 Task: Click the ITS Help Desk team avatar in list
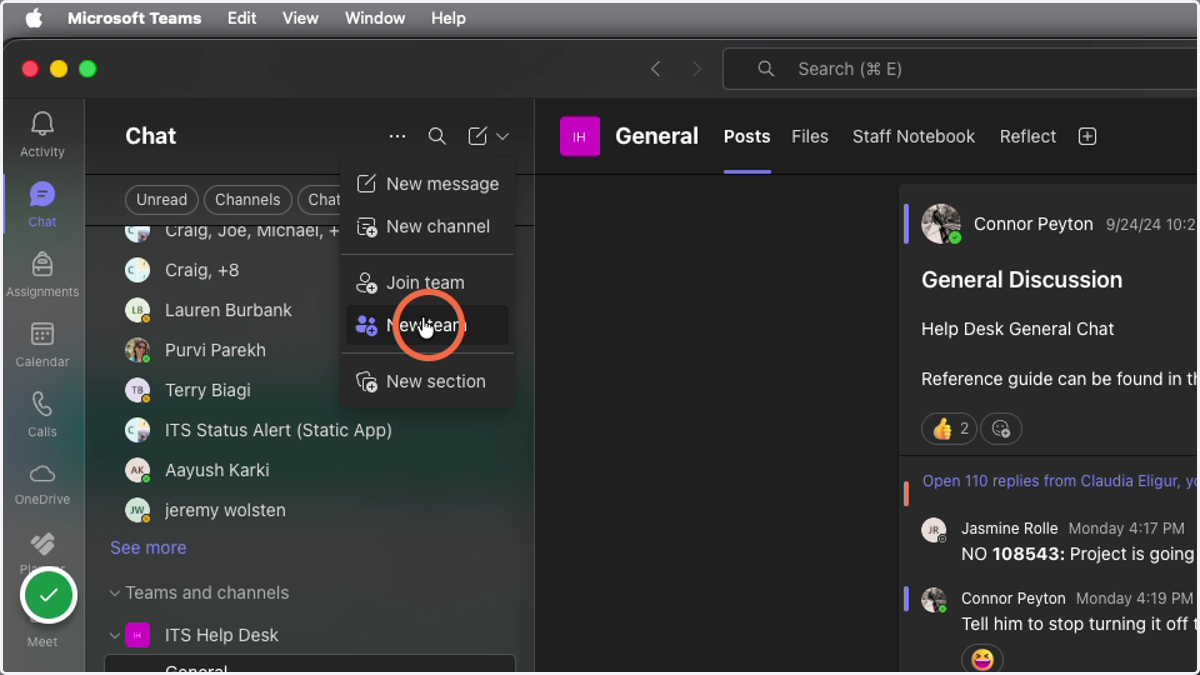click(x=138, y=635)
